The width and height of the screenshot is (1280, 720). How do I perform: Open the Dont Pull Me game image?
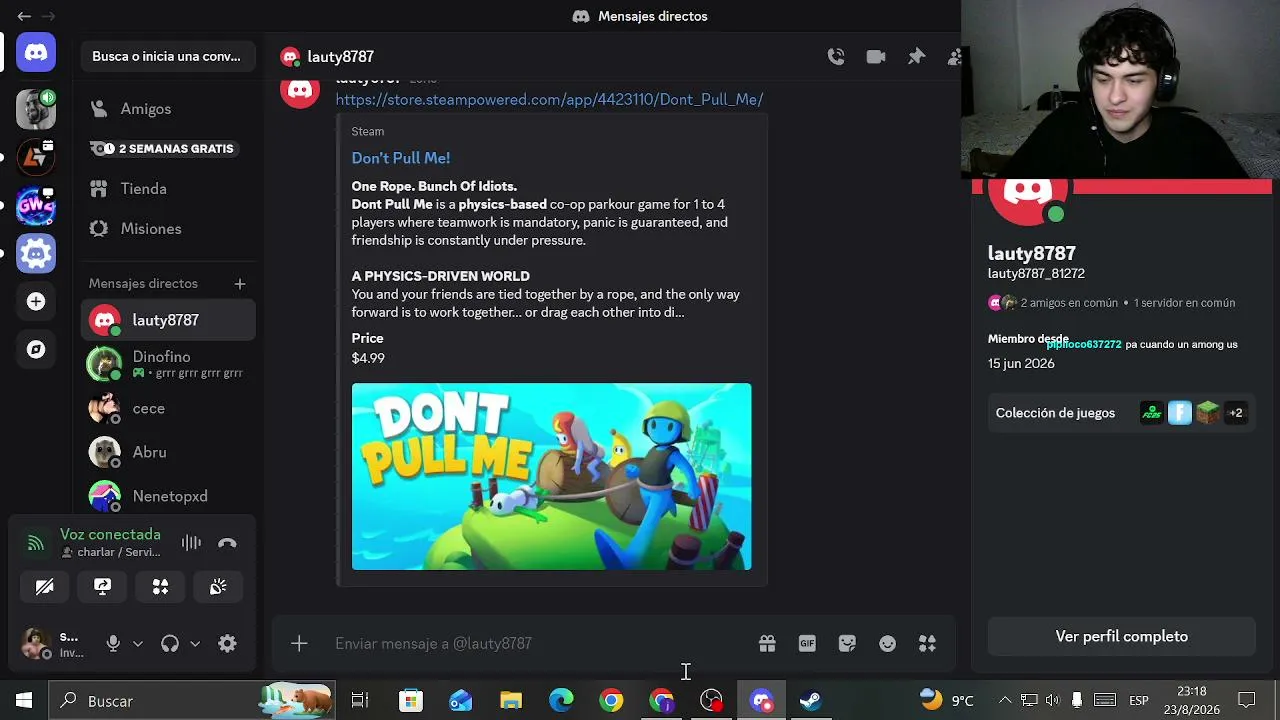coord(551,477)
